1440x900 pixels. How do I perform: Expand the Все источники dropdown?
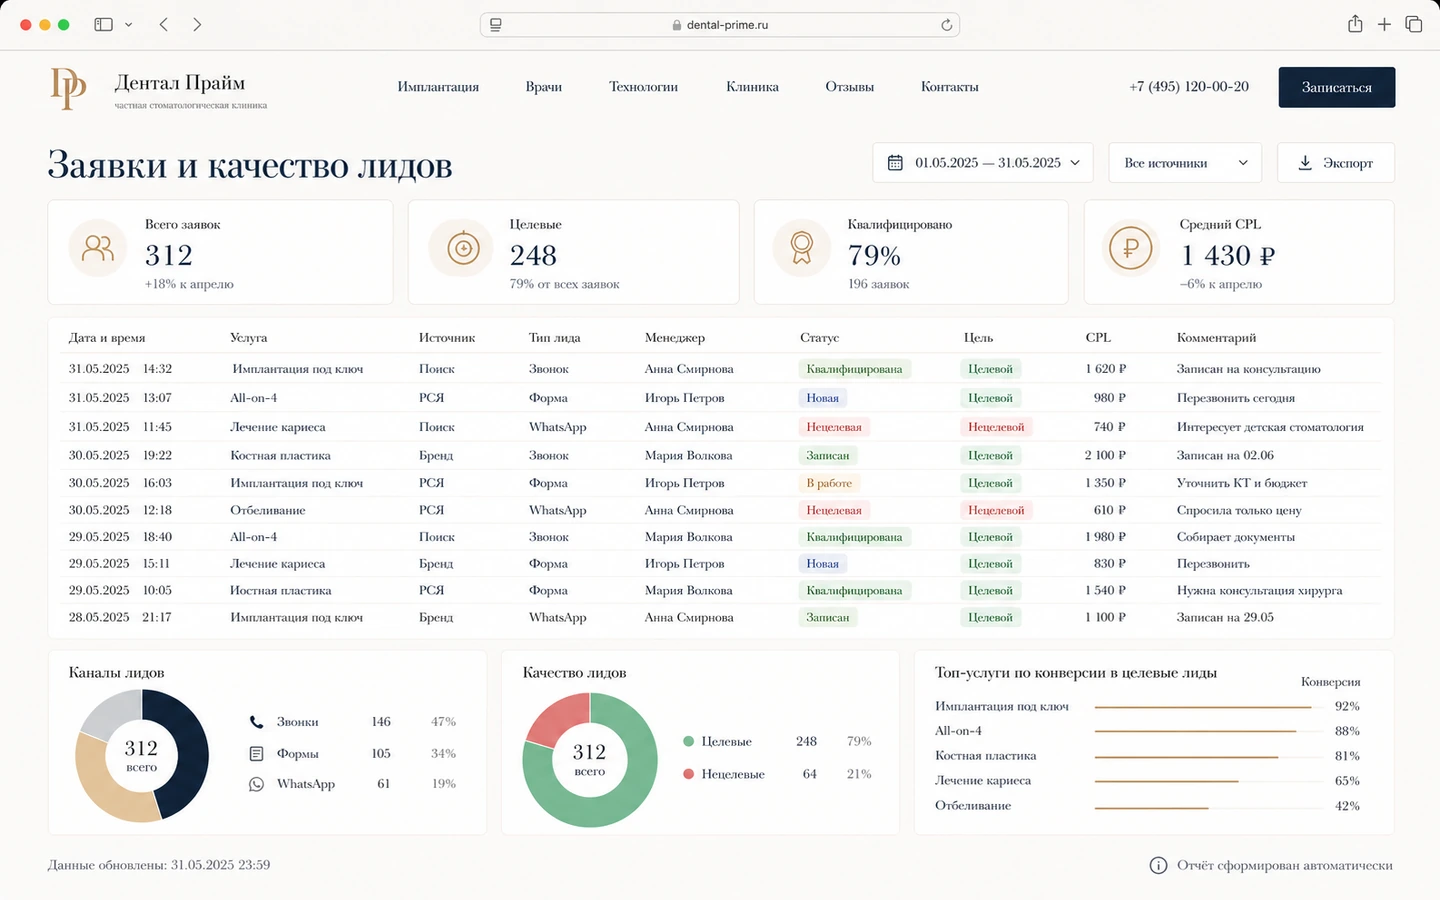point(1185,163)
